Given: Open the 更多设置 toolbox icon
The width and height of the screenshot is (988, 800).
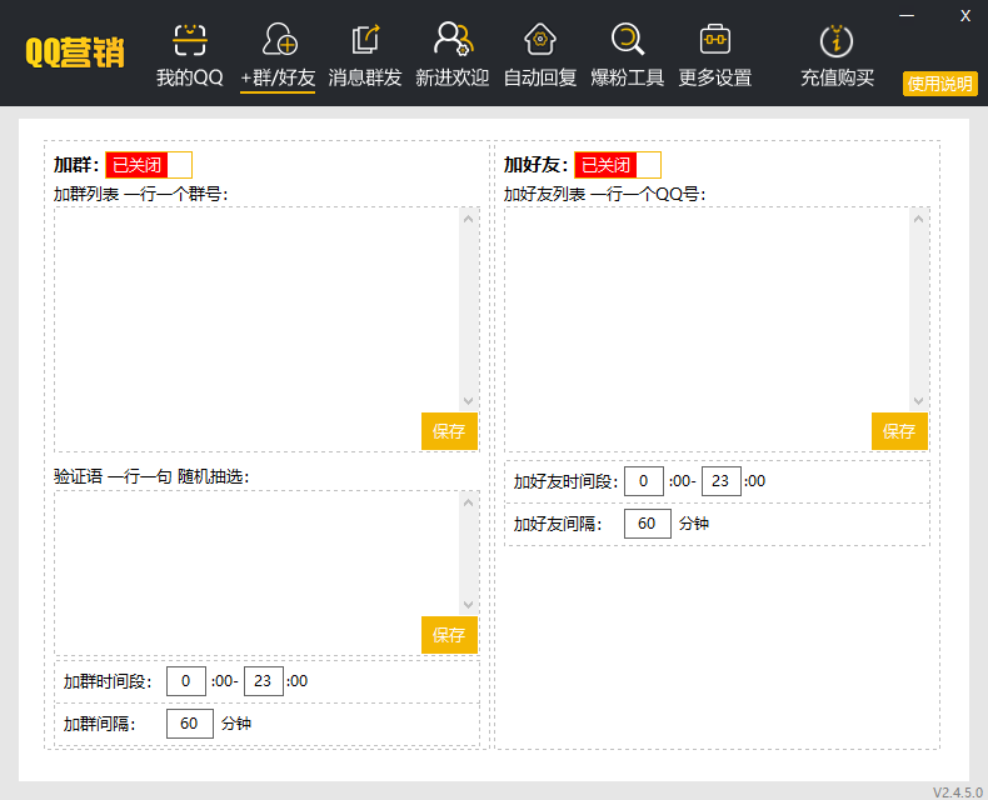Looking at the screenshot, I should pyautogui.click(x=715, y=39).
